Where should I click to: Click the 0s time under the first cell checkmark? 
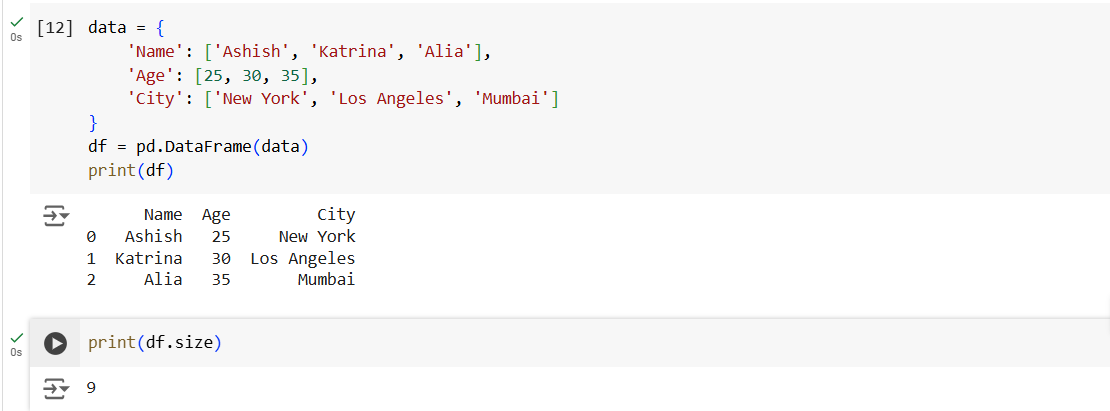15,37
